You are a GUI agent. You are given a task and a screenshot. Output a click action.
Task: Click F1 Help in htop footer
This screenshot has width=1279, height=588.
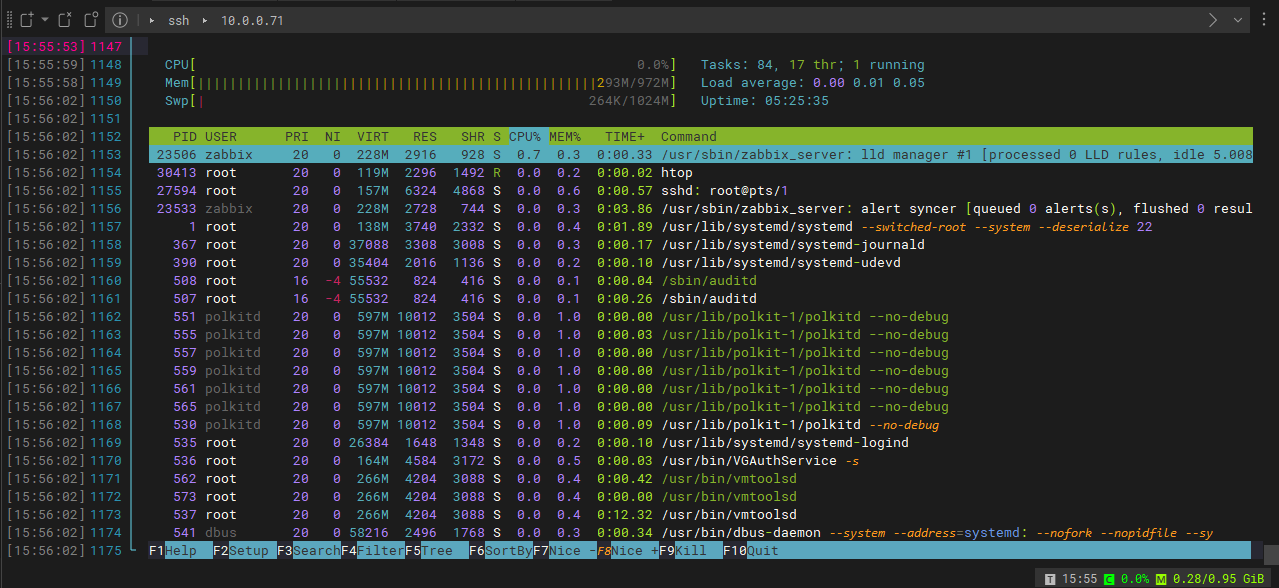coord(180,551)
